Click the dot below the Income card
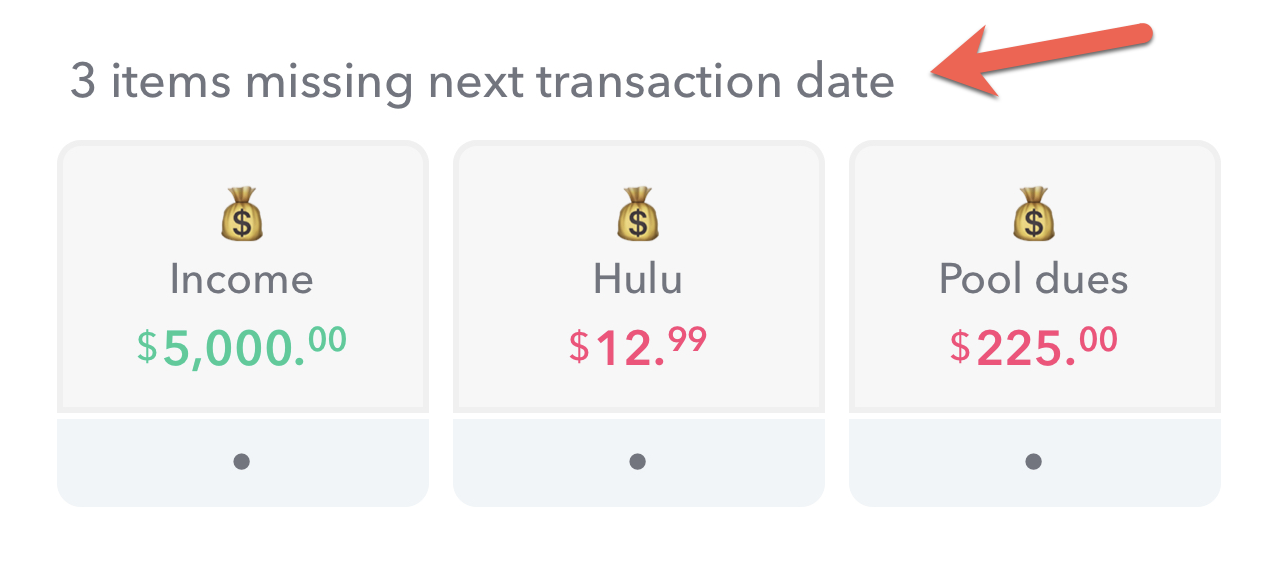1263x564 pixels. pos(241,462)
